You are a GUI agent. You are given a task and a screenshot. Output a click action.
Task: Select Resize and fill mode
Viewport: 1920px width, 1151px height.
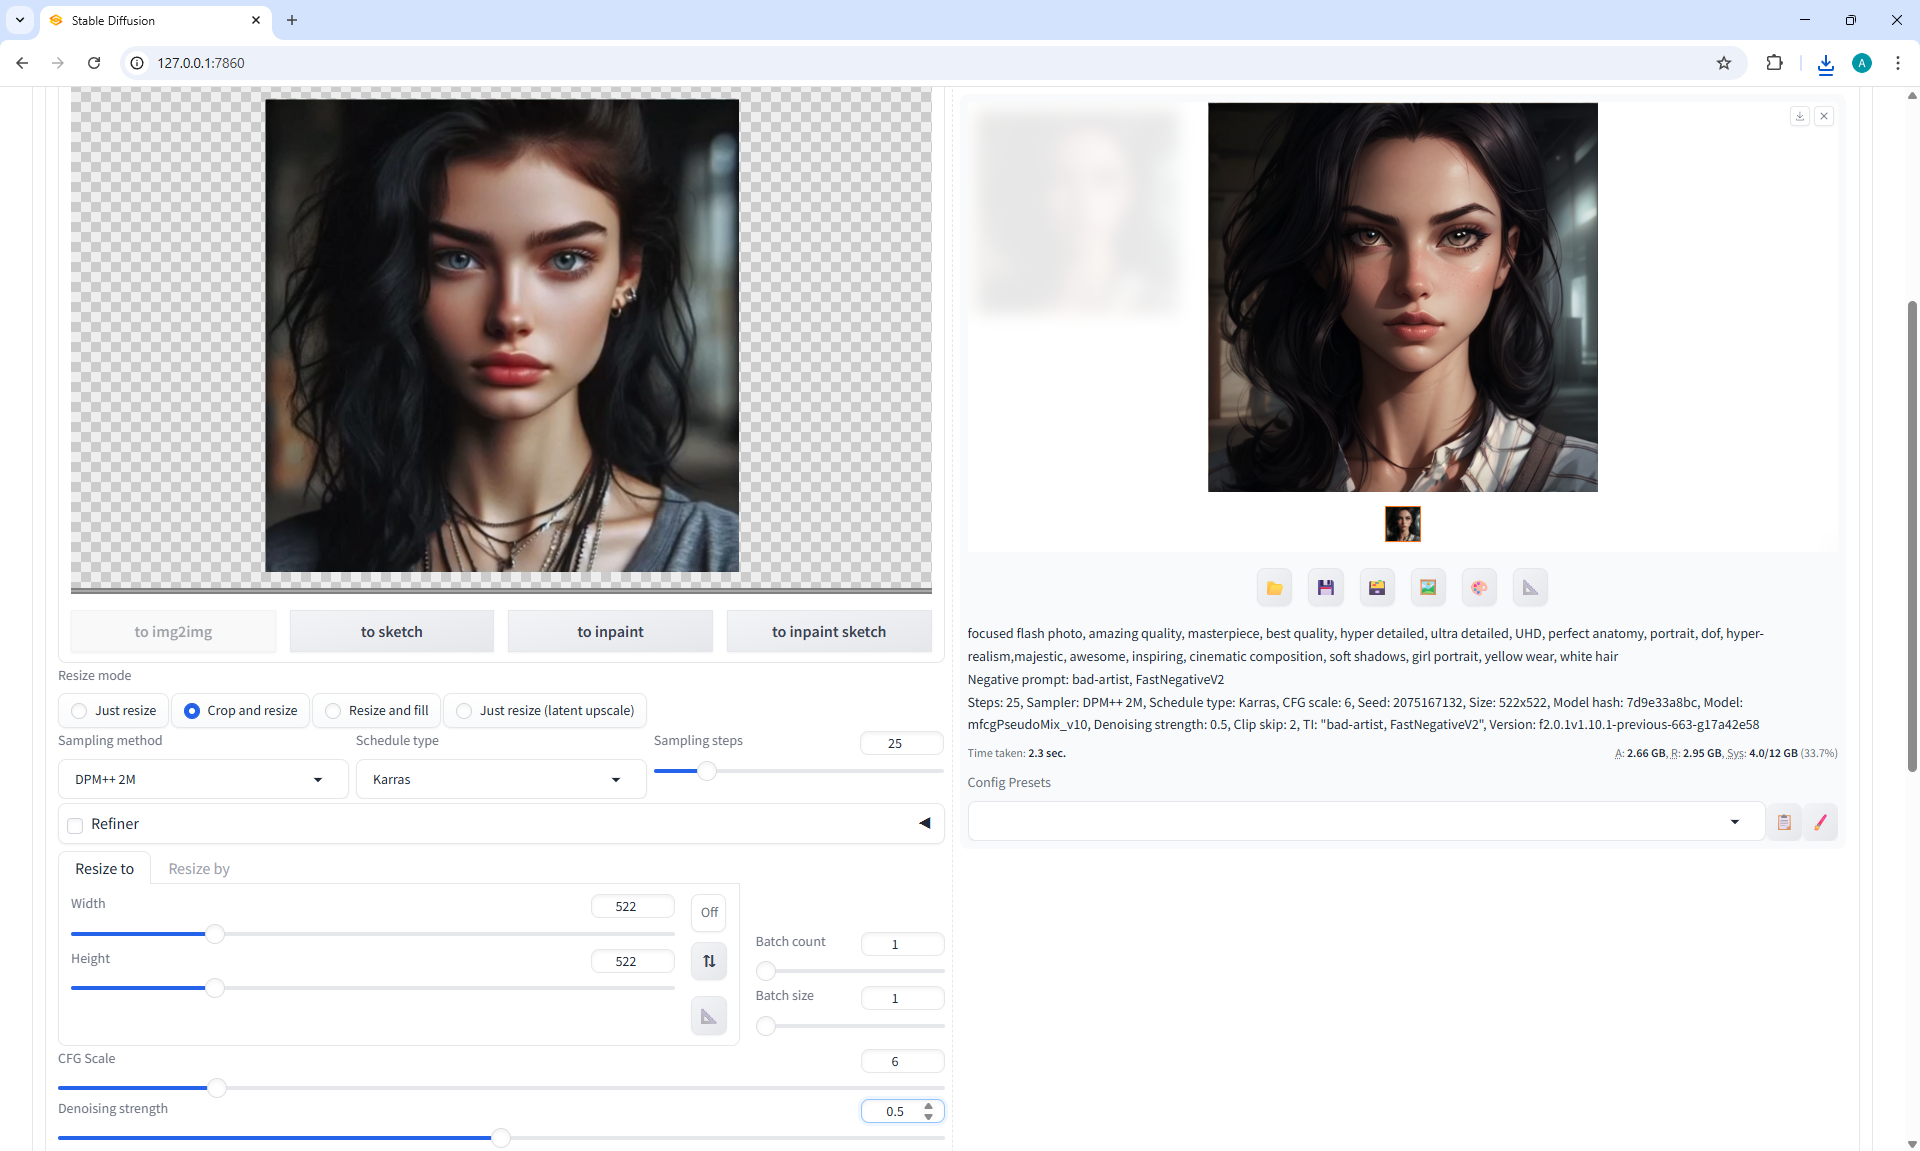click(333, 711)
